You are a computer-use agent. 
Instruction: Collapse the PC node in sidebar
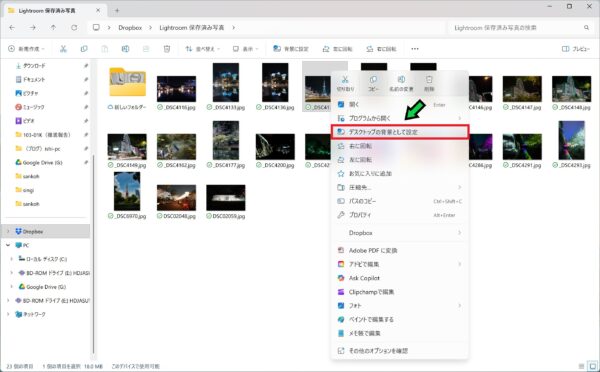(8, 245)
